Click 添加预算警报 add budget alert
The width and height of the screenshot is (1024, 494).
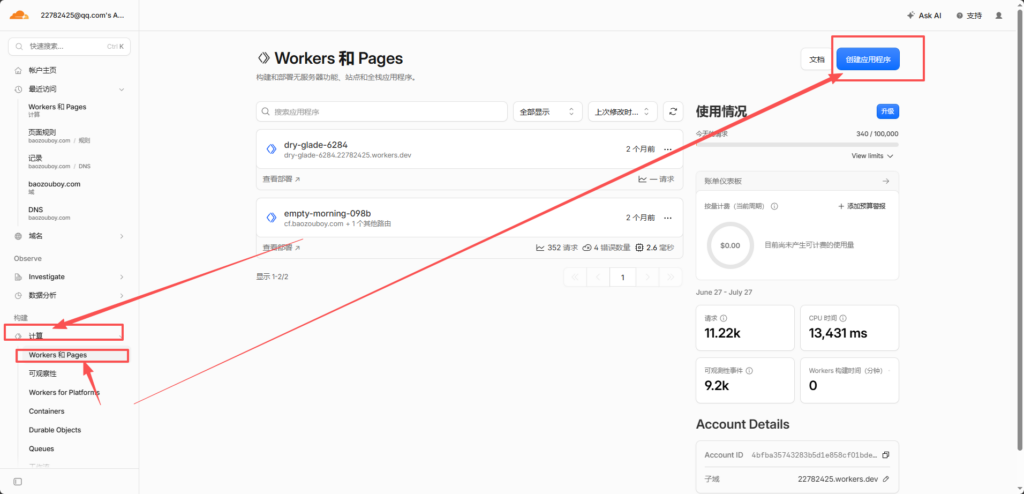[861, 206]
